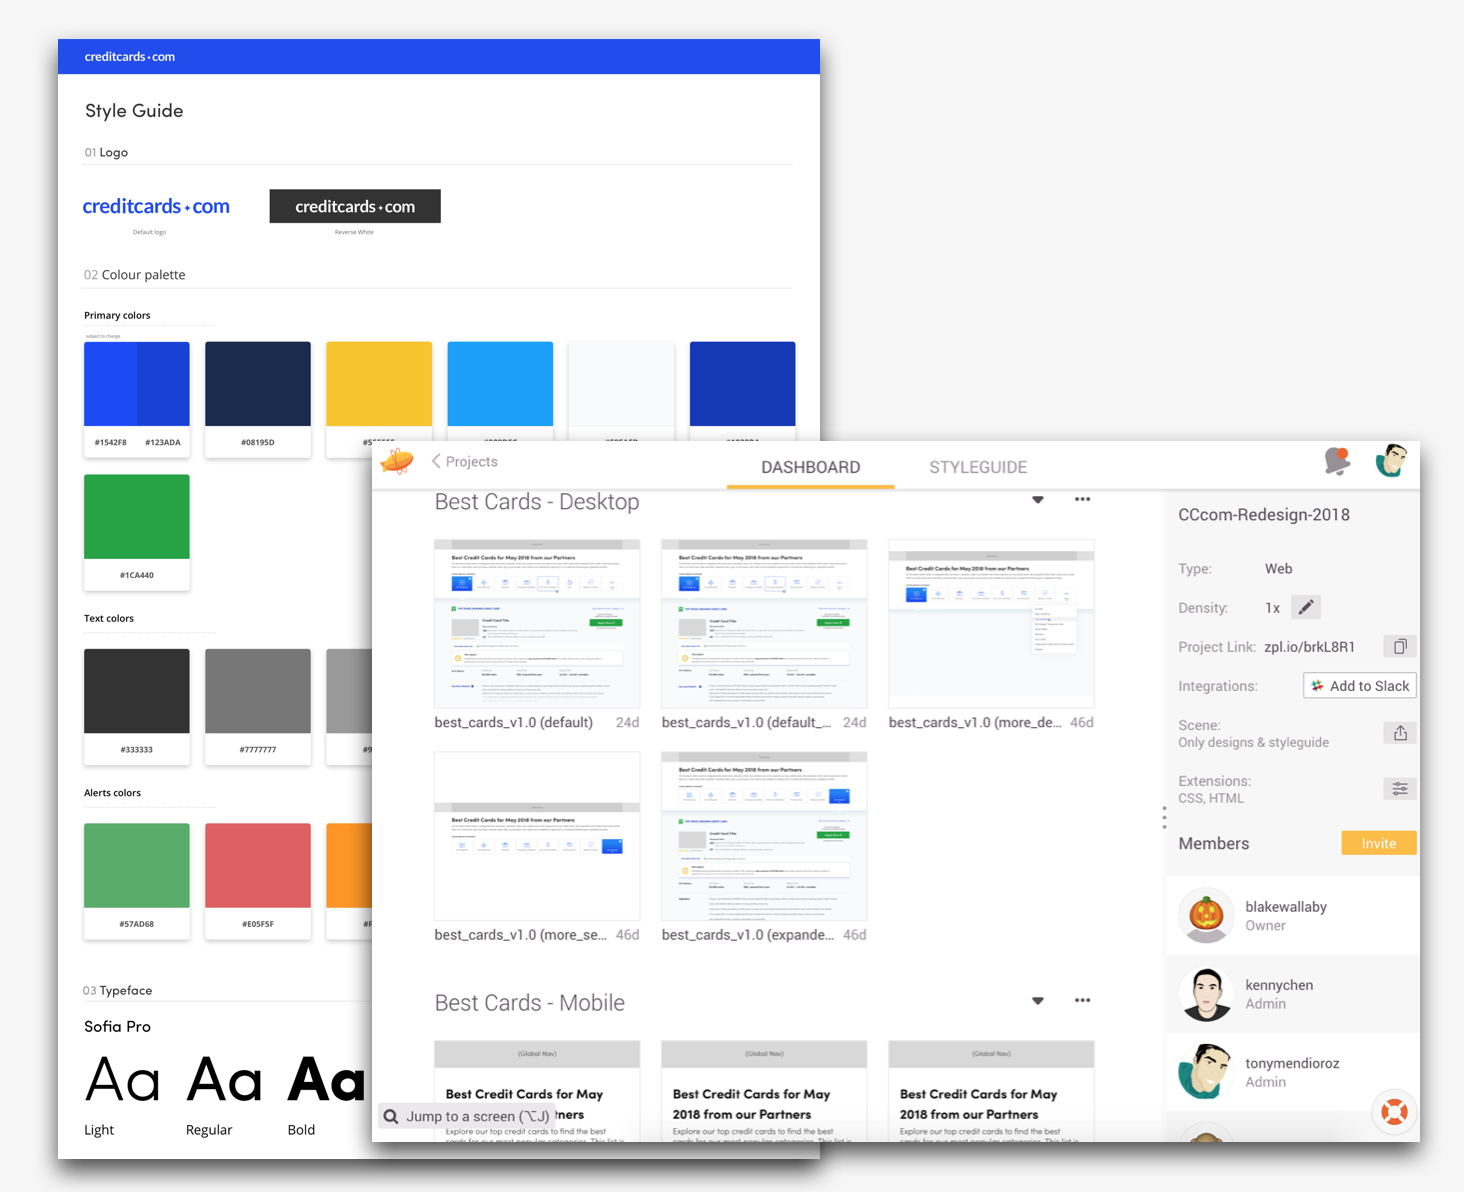1464x1192 pixels.
Task: Open best_cards_v1.0 (expande... thumbnail
Action: point(764,836)
